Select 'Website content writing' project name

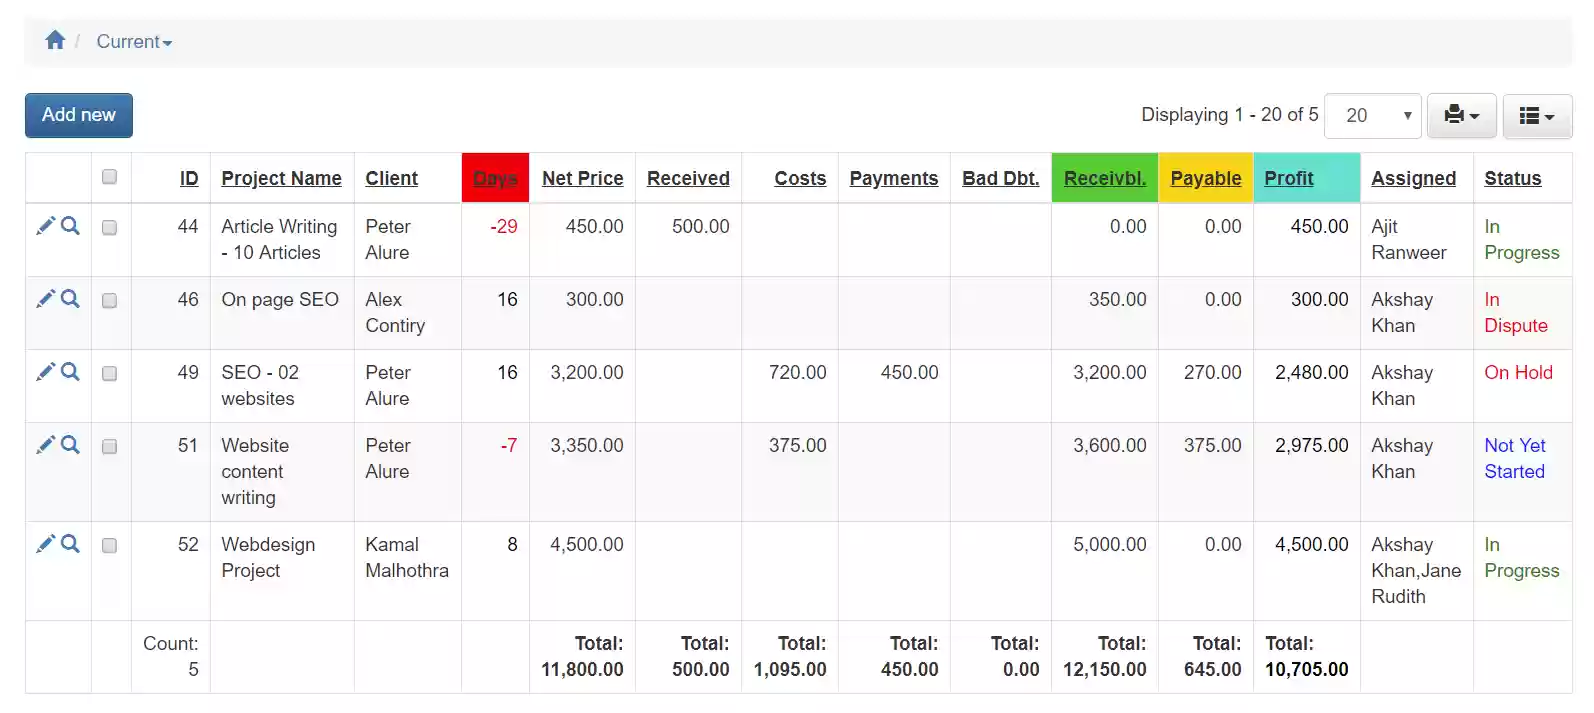(x=255, y=471)
